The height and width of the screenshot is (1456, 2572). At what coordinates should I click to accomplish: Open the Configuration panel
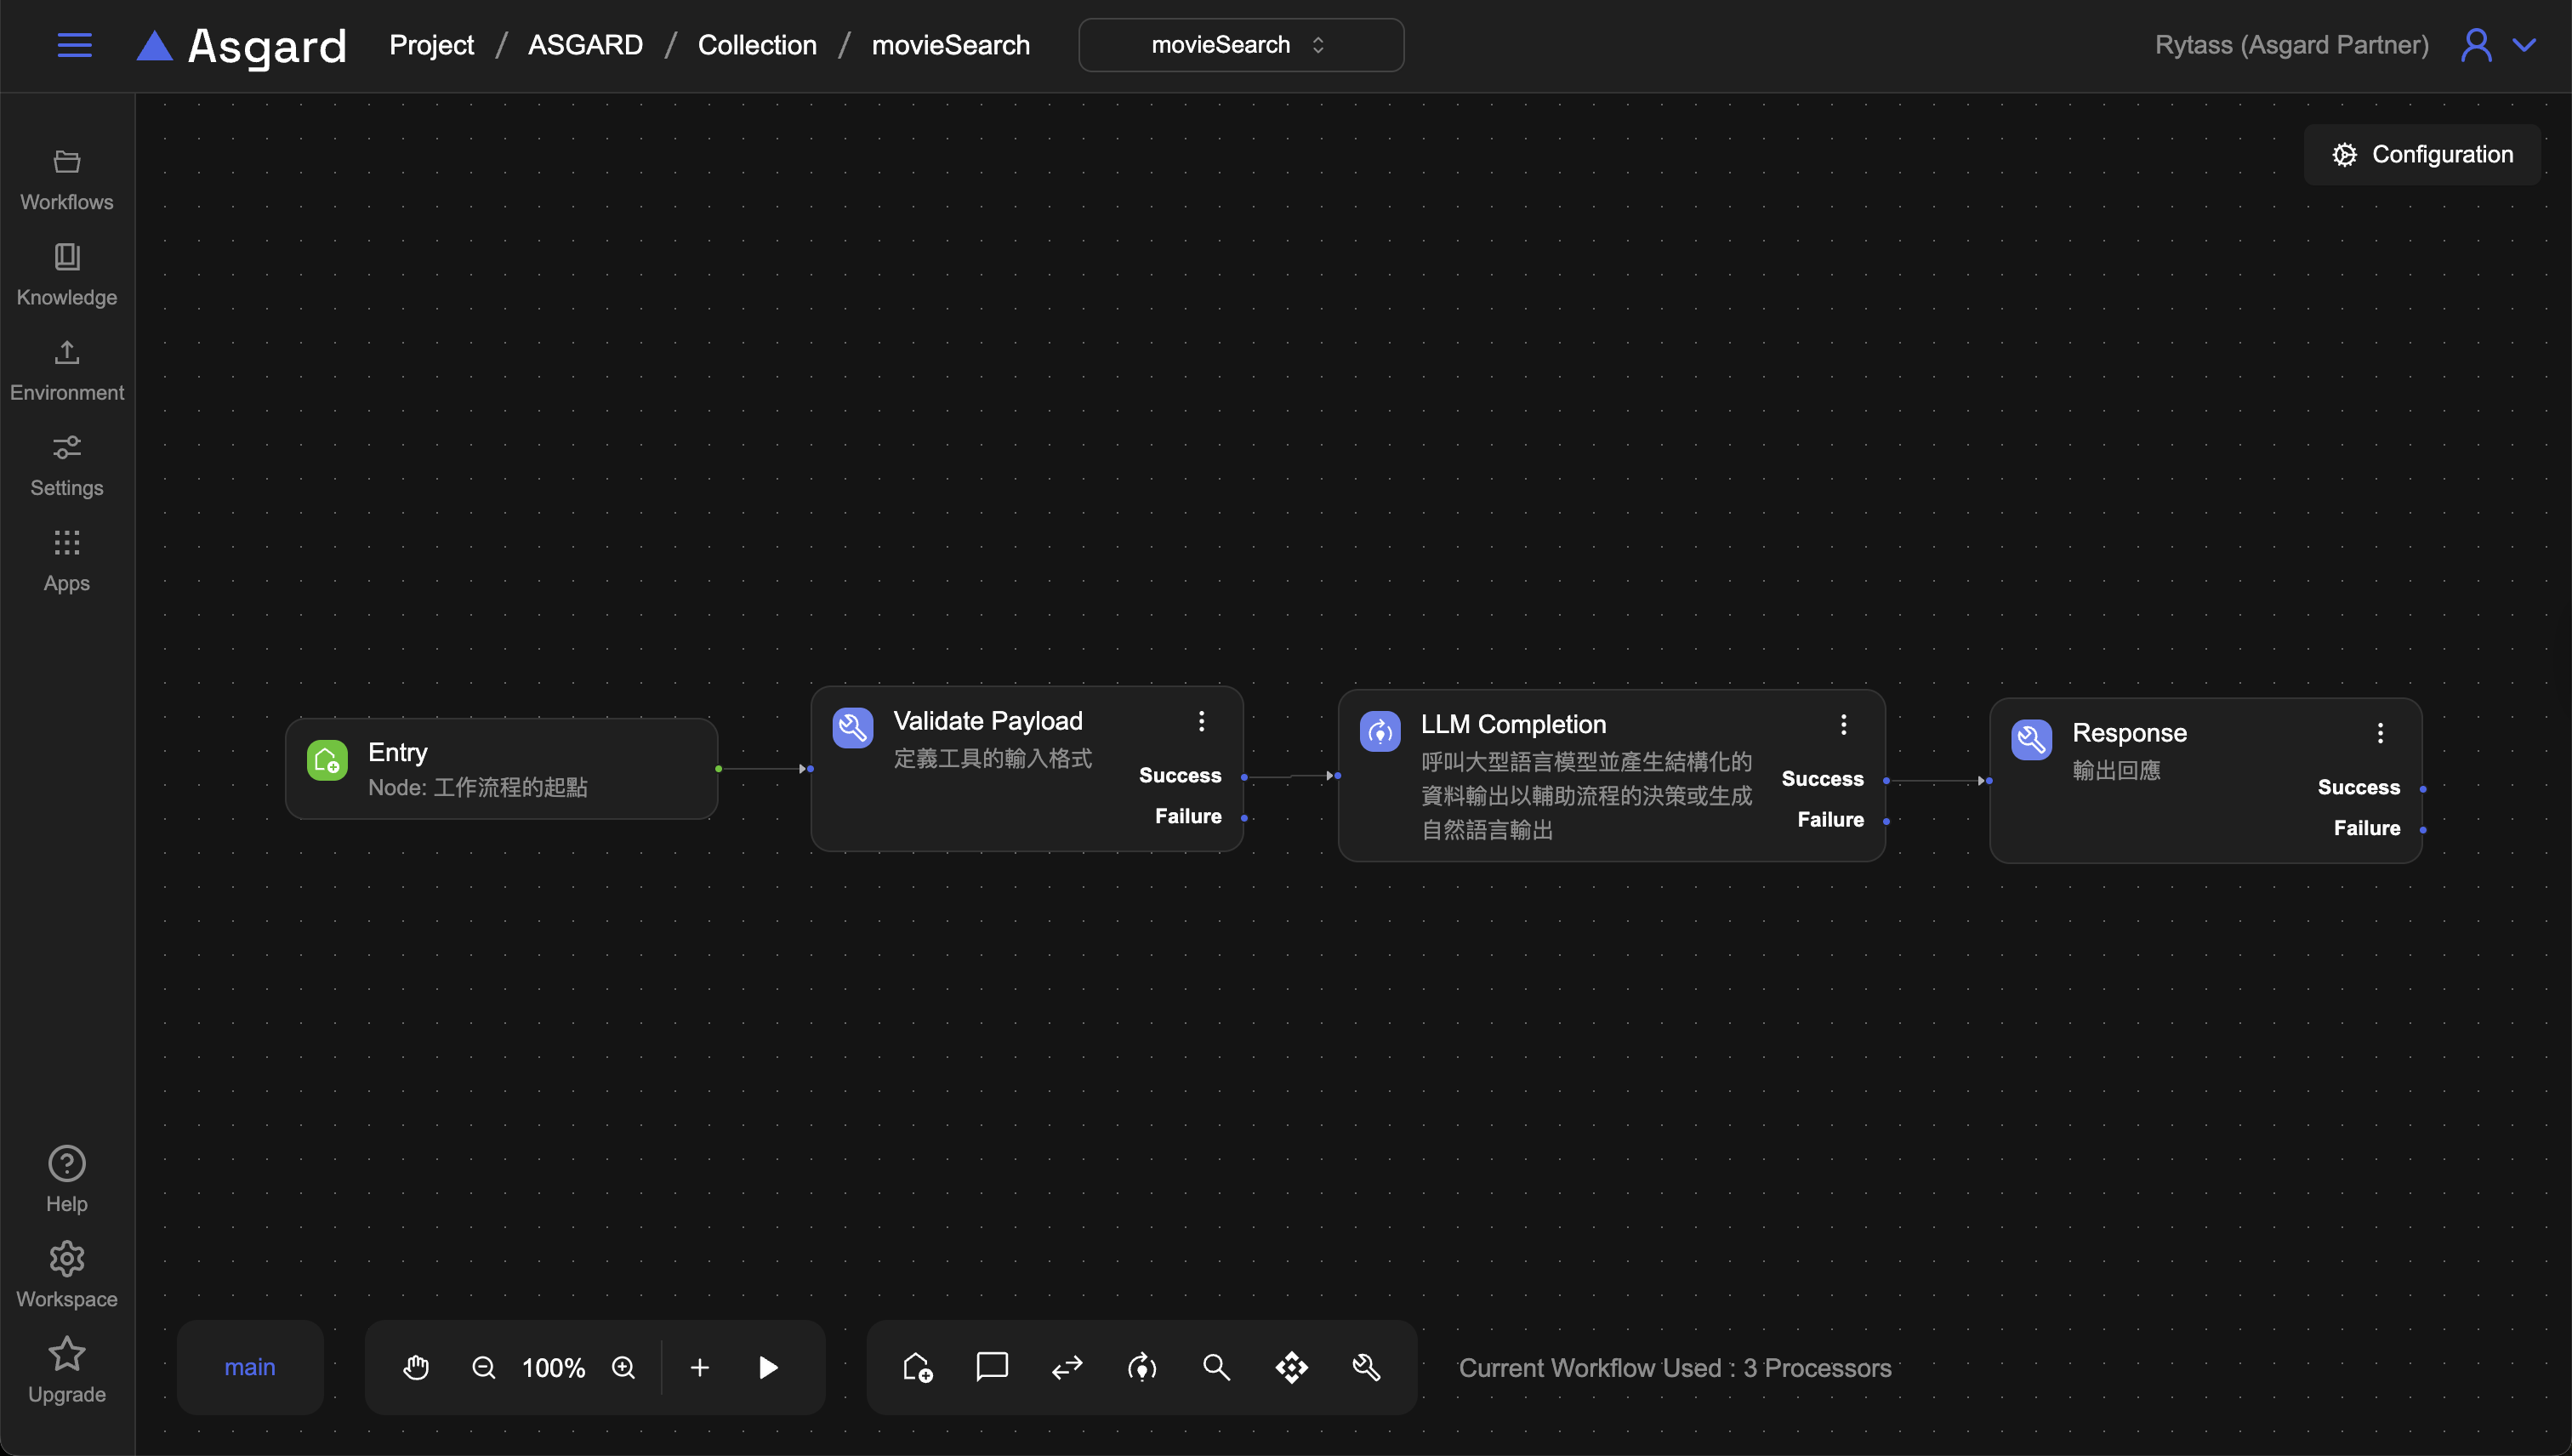point(2422,155)
